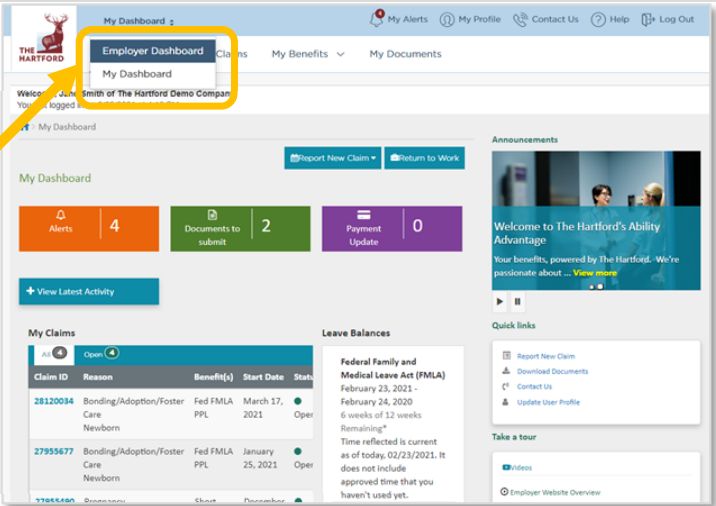Click the Videos camera icon
This screenshot has height=506, width=716.
[x=506, y=467]
